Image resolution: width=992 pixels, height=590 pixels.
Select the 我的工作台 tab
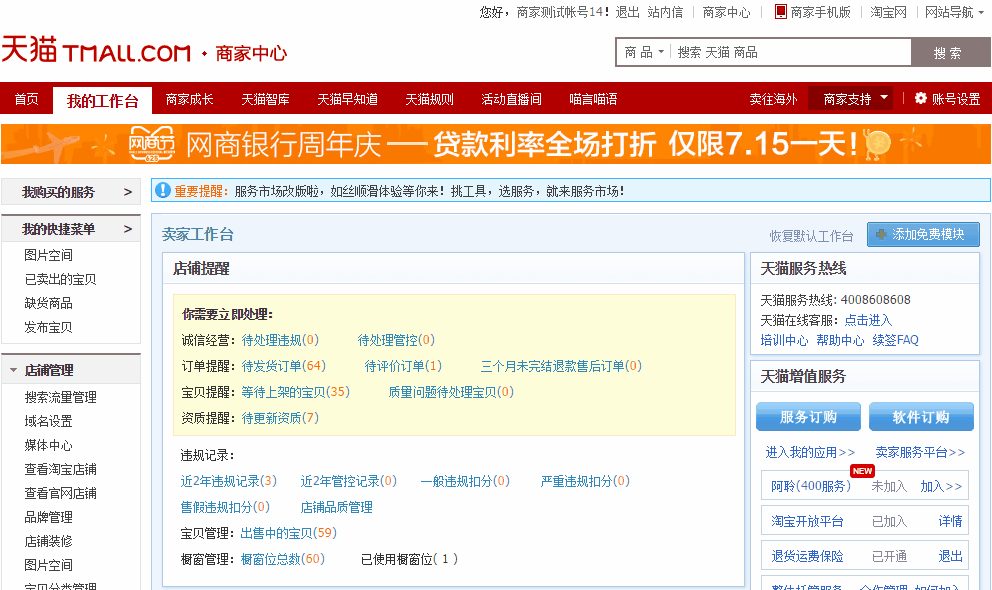coord(102,101)
